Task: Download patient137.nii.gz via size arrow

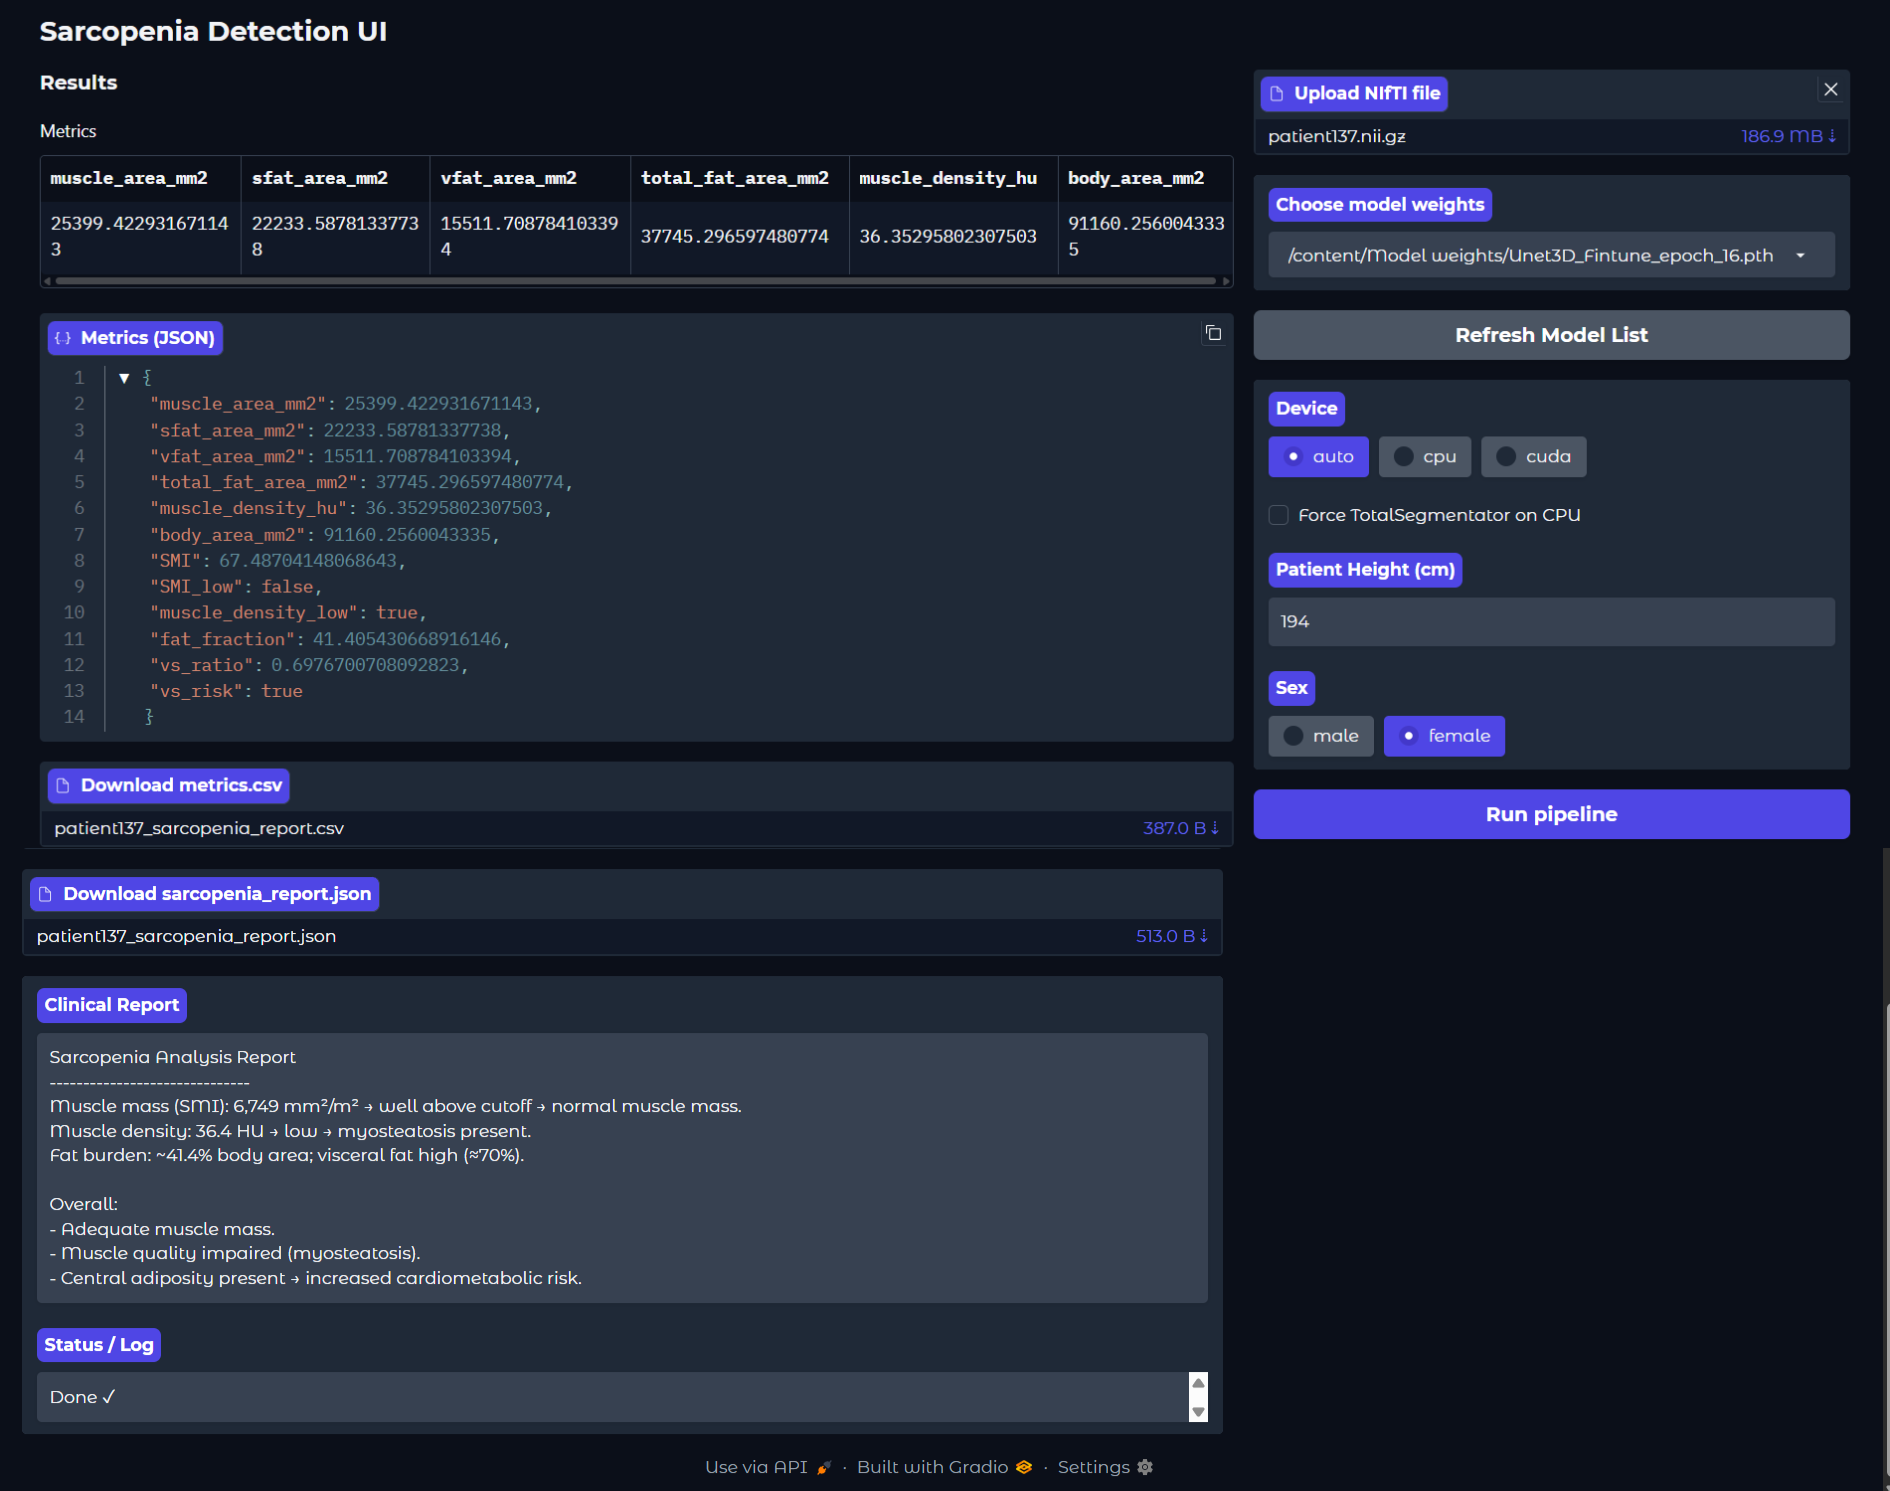Action: tap(1788, 136)
